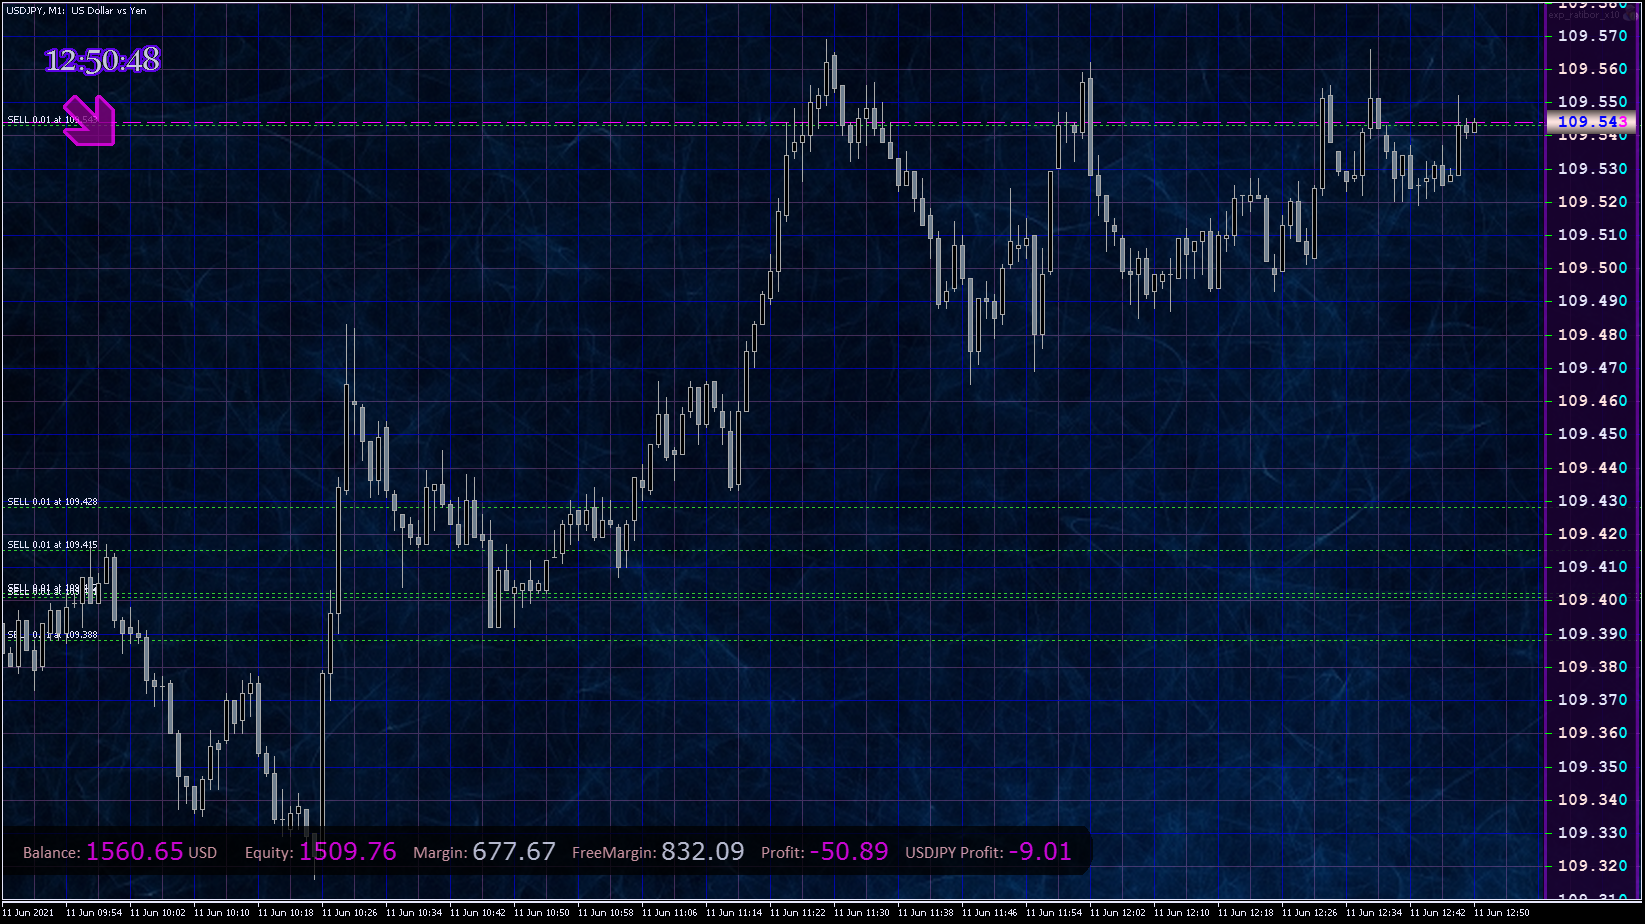Click the 109.500 price axis label
Viewport: 1645px width, 924px height.
point(1593,268)
